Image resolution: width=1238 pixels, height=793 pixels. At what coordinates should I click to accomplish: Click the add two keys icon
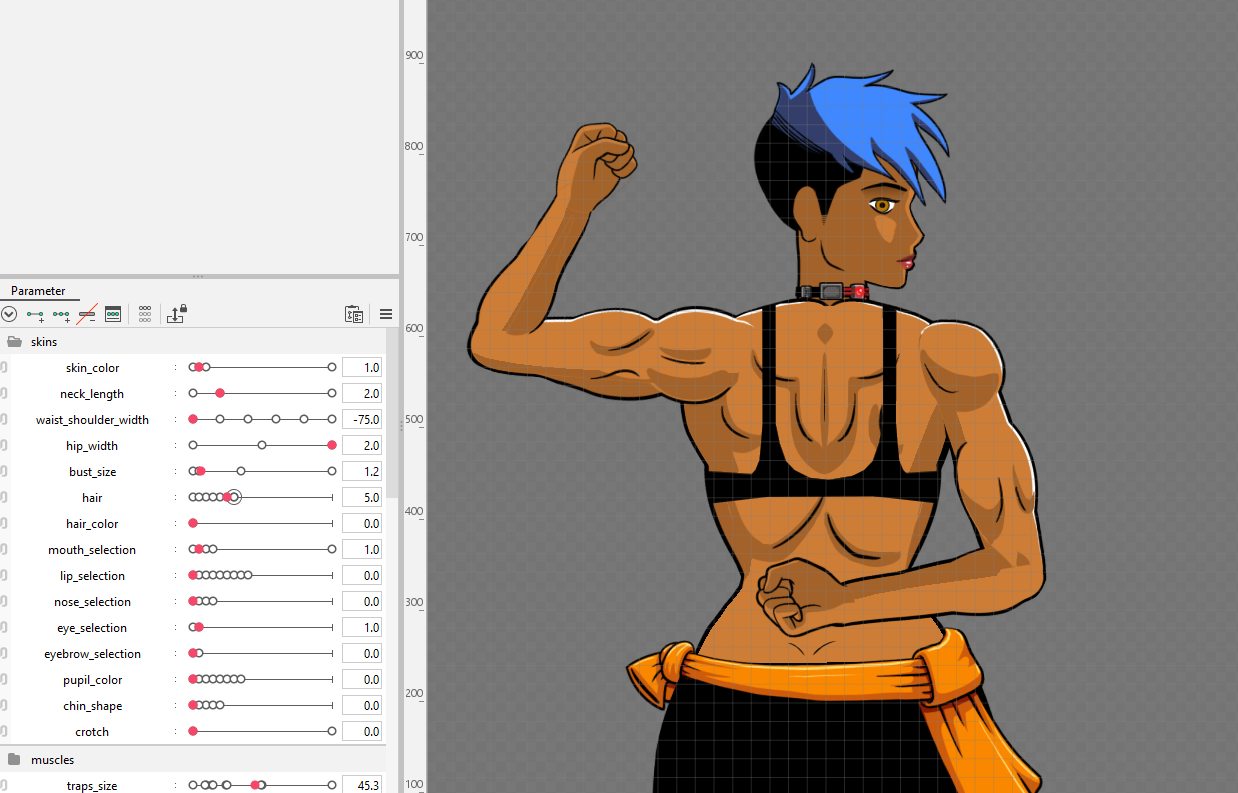(35, 314)
